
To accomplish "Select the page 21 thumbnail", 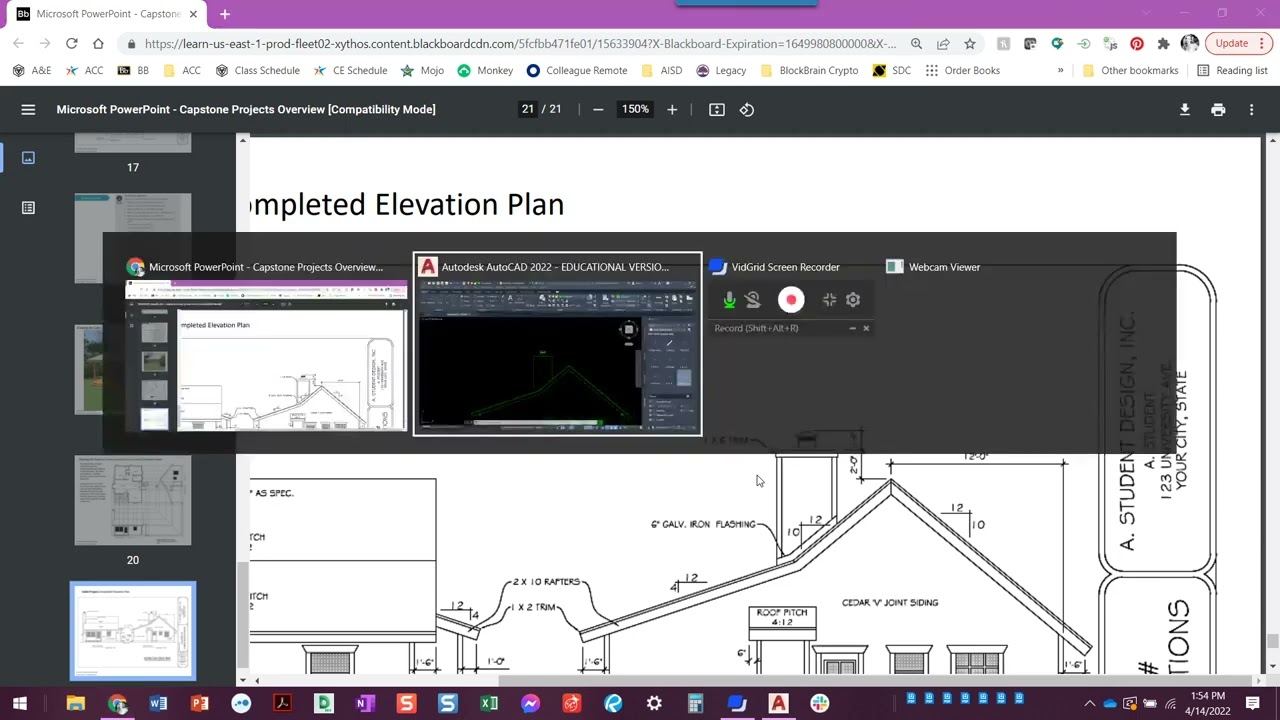I will (x=133, y=631).
